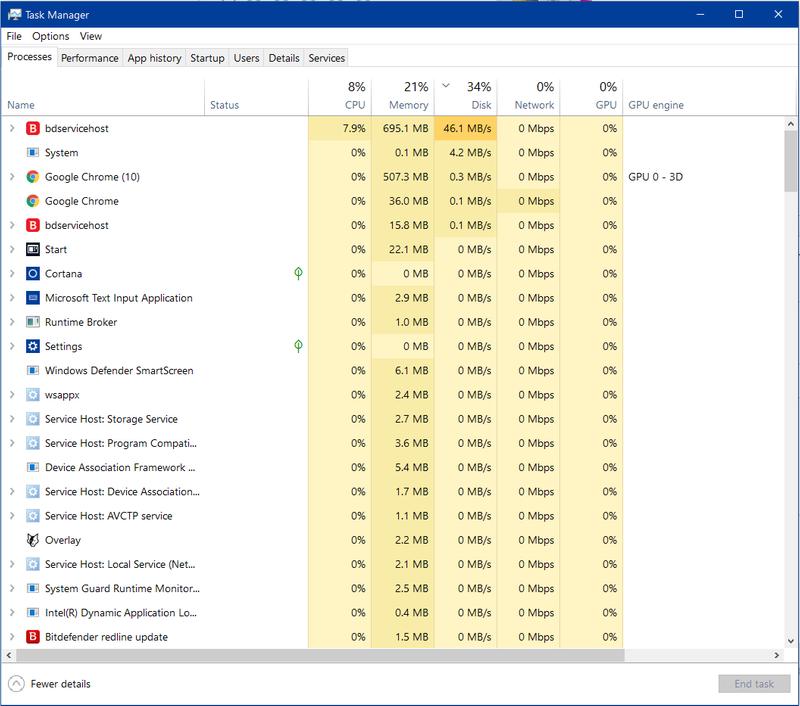Image resolution: width=800 pixels, height=706 pixels.
Task: Open the Startup tab
Action: click(x=207, y=58)
